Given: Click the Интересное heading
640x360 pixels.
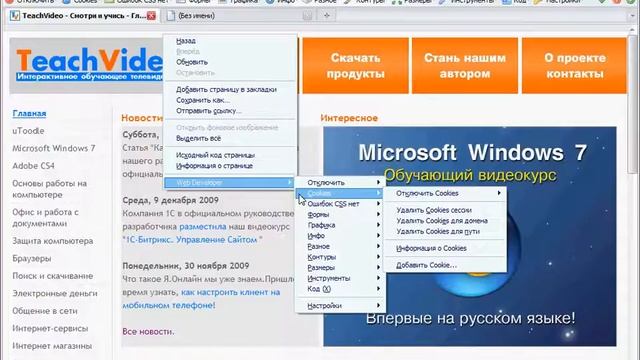Looking at the screenshot, I should pos(349,118).
